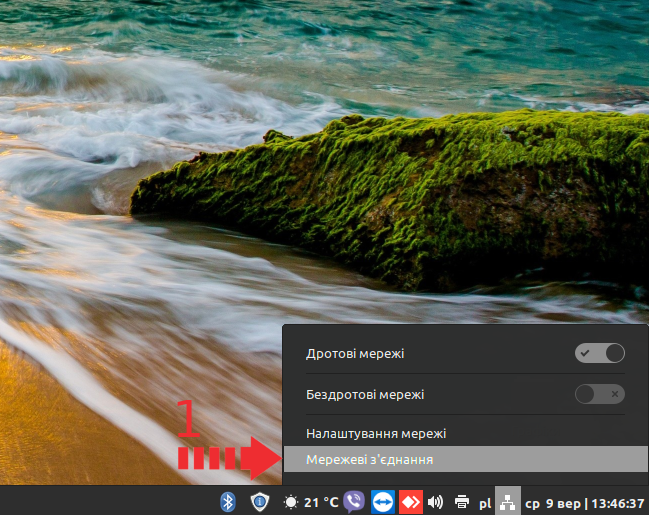Open the Viber tray icon

[x=354, y=502]
